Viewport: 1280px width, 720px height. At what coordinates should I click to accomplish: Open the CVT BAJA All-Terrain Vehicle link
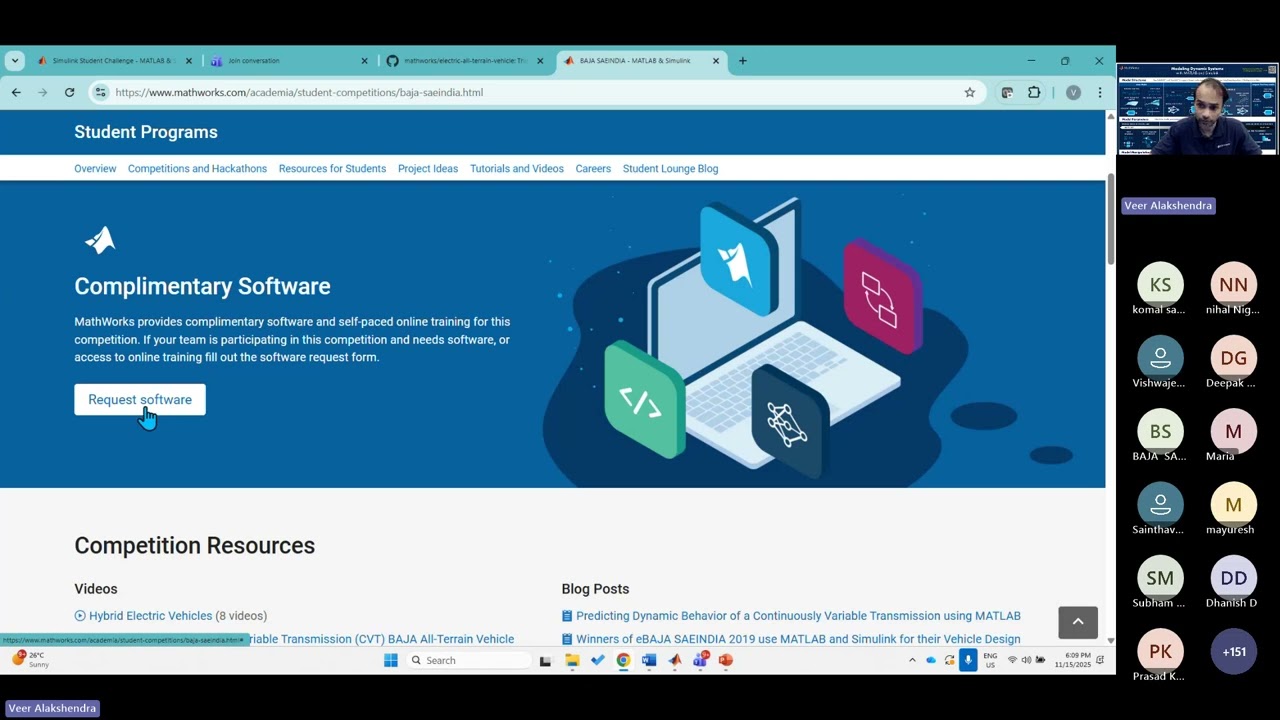point(380,639)
